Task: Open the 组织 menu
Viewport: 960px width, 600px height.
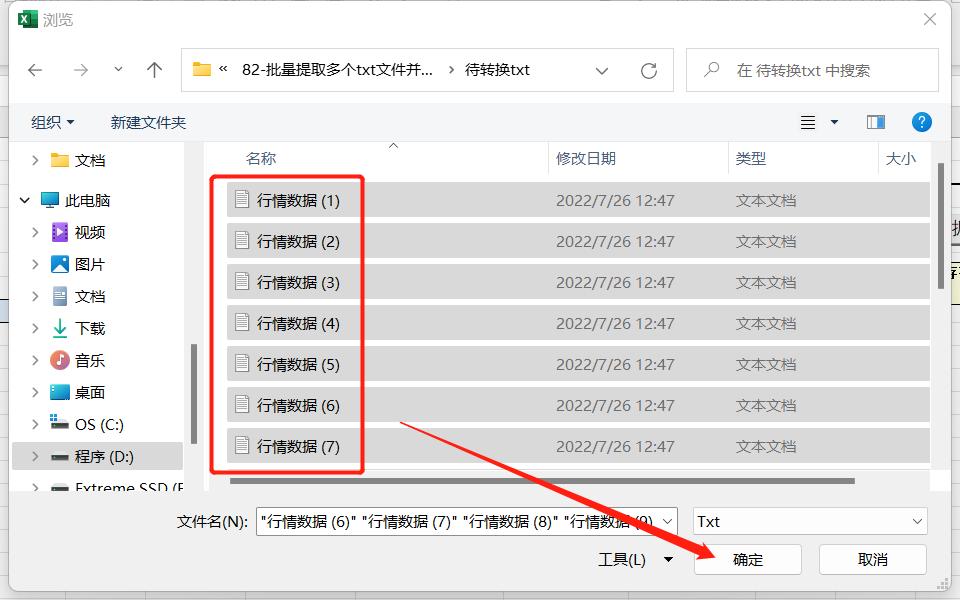Action: (47, 121)
